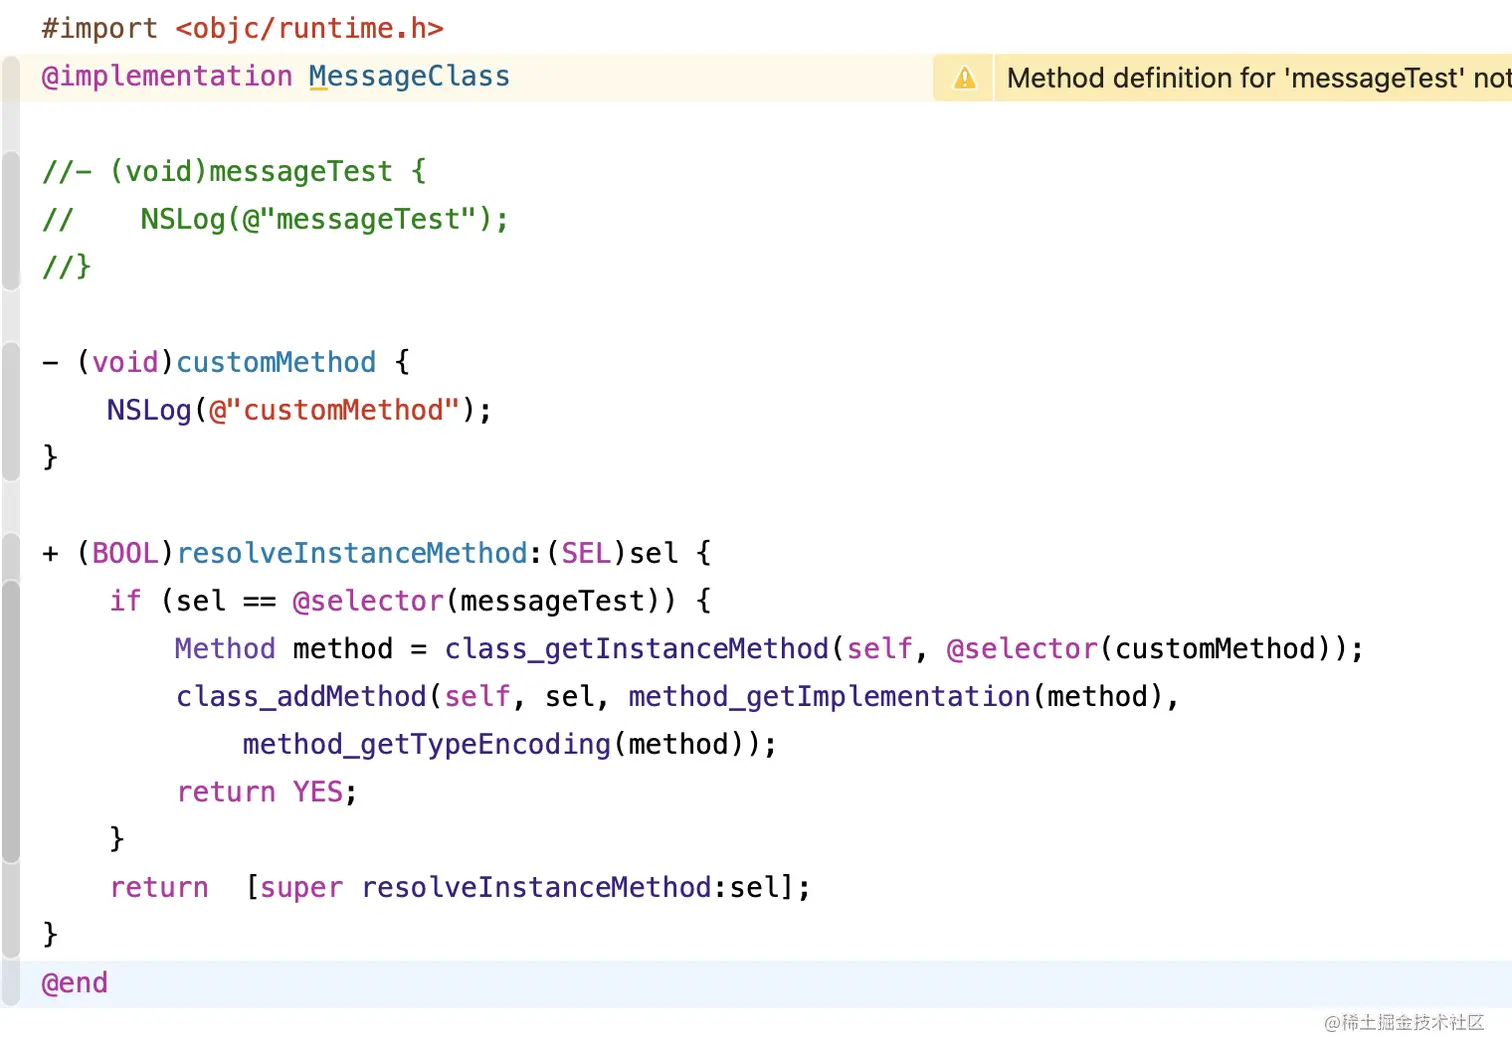Click the method_getTypeEncoding function call
This screenshot has height=1060, width=1512.
click(426, 745)
